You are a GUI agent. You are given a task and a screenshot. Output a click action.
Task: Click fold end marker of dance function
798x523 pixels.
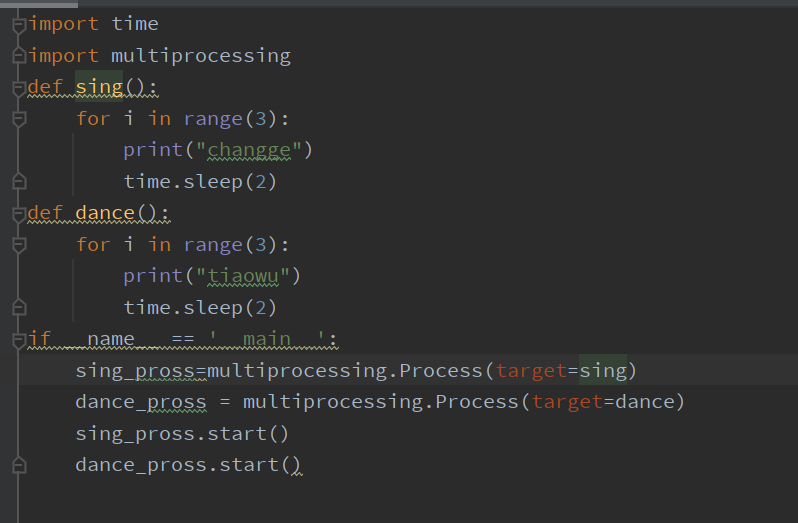[x=18, y=308]
